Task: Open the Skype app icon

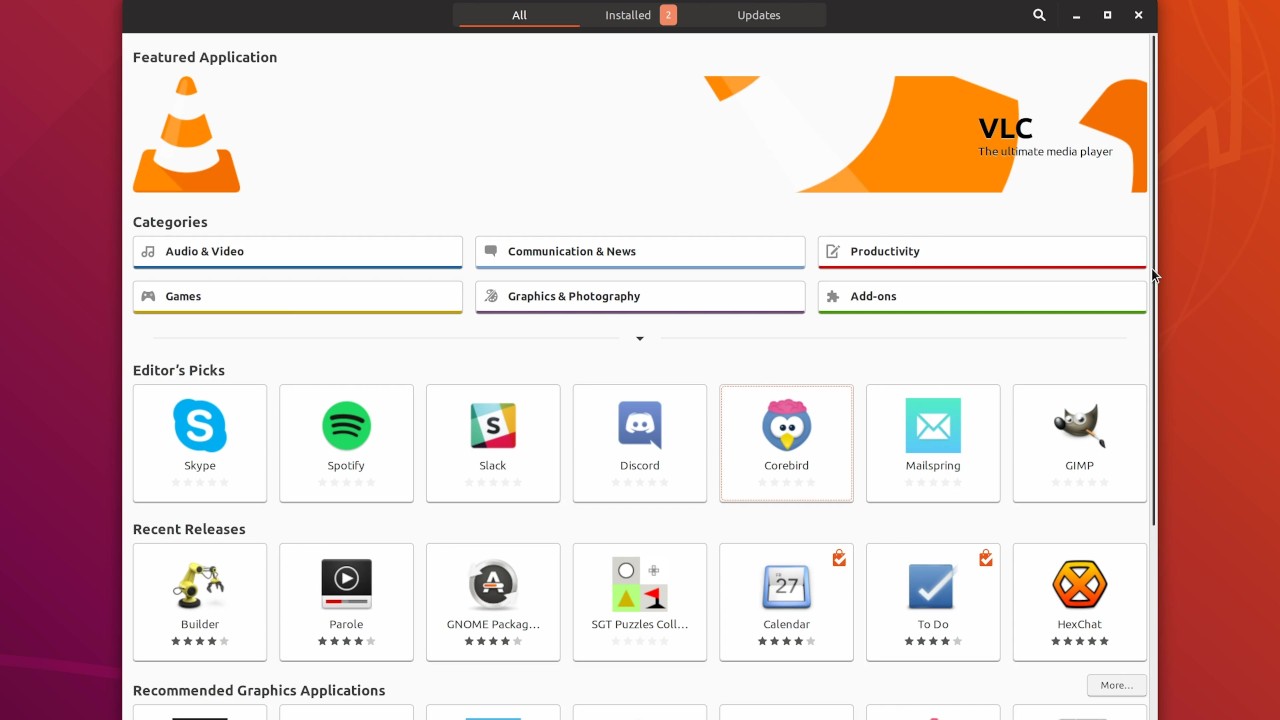Action: (x=200, y=426)
